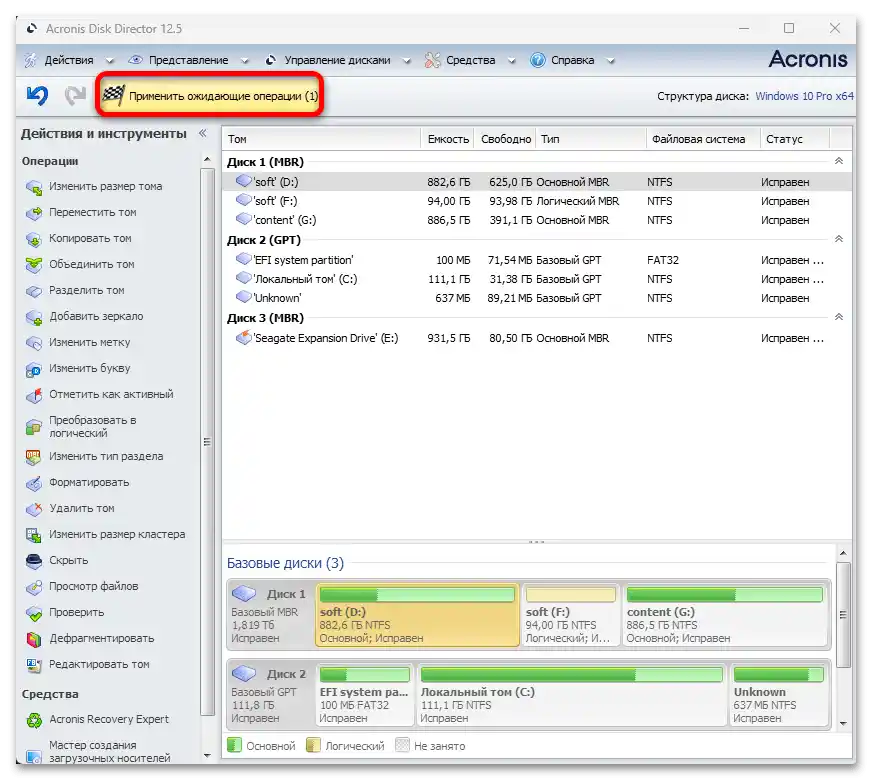Click the Change label icon
The image size is (872, 780).
34,343
